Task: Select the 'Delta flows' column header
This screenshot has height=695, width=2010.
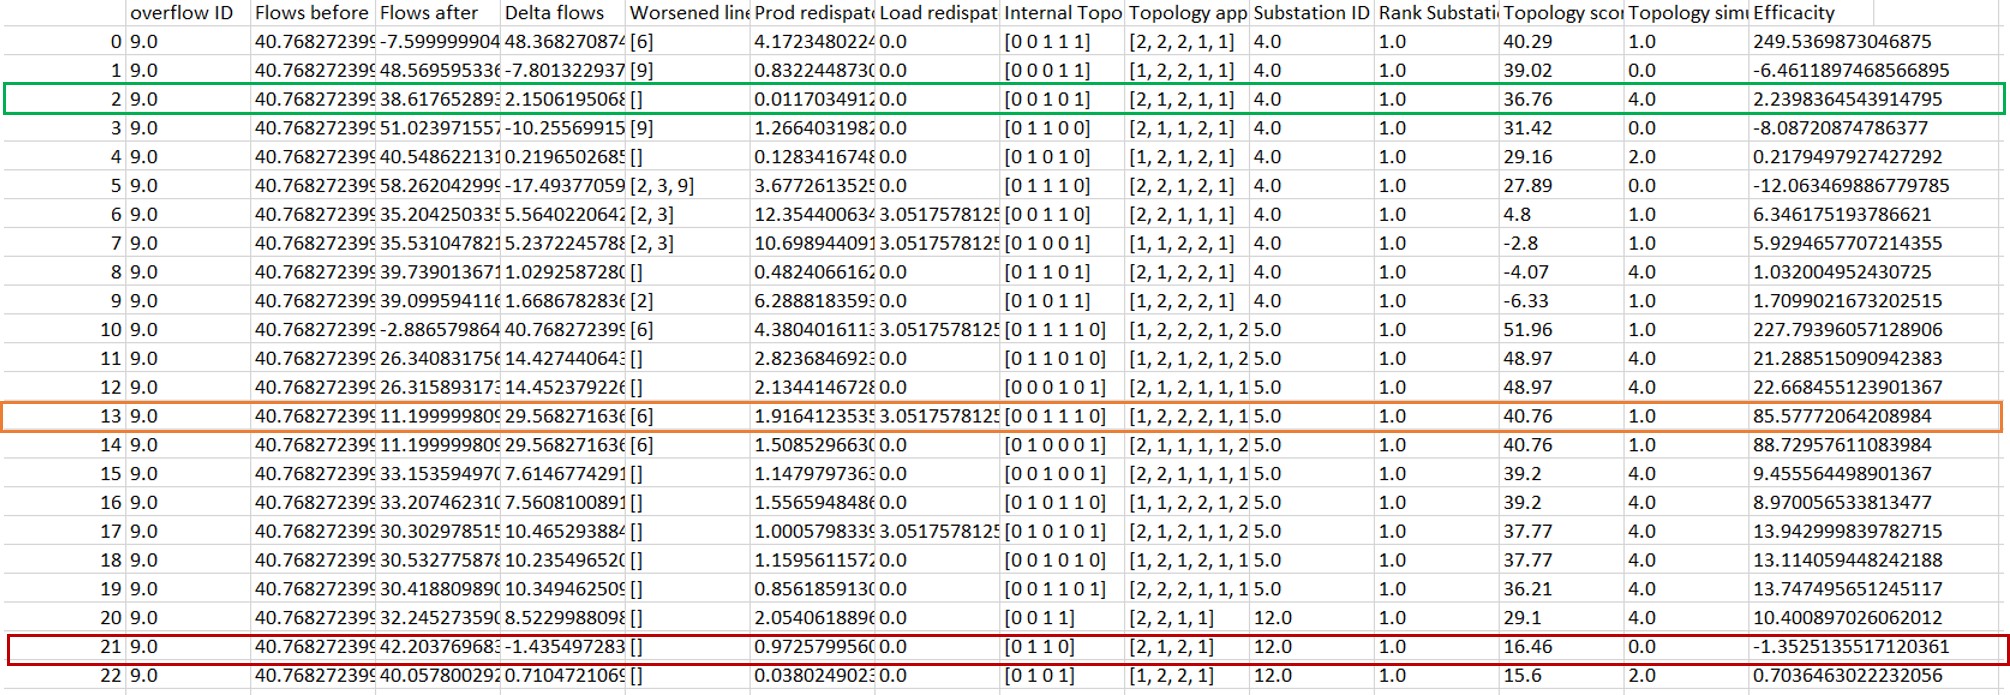Action: point(554,13)
